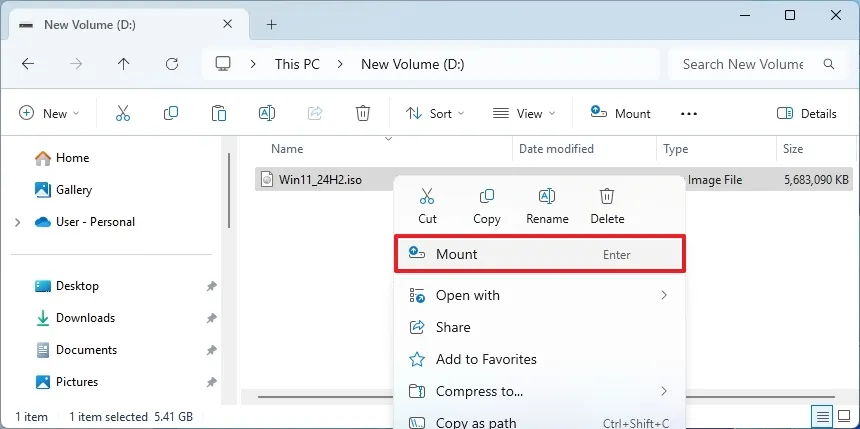Choose Delete in the context menu
Image resolution: width=860 pixels, height=429 pixels.
tap(607, 206)
